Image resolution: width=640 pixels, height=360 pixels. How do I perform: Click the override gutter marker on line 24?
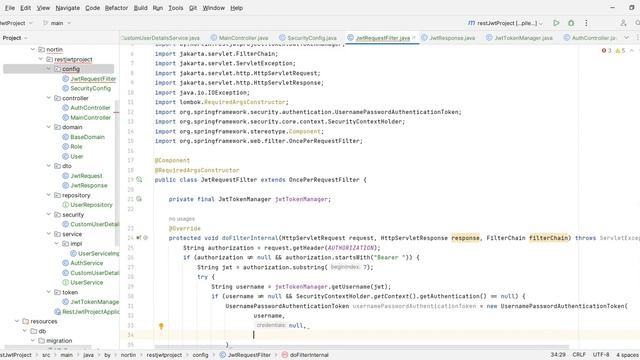pyautogui.click(x=139, y=238)
